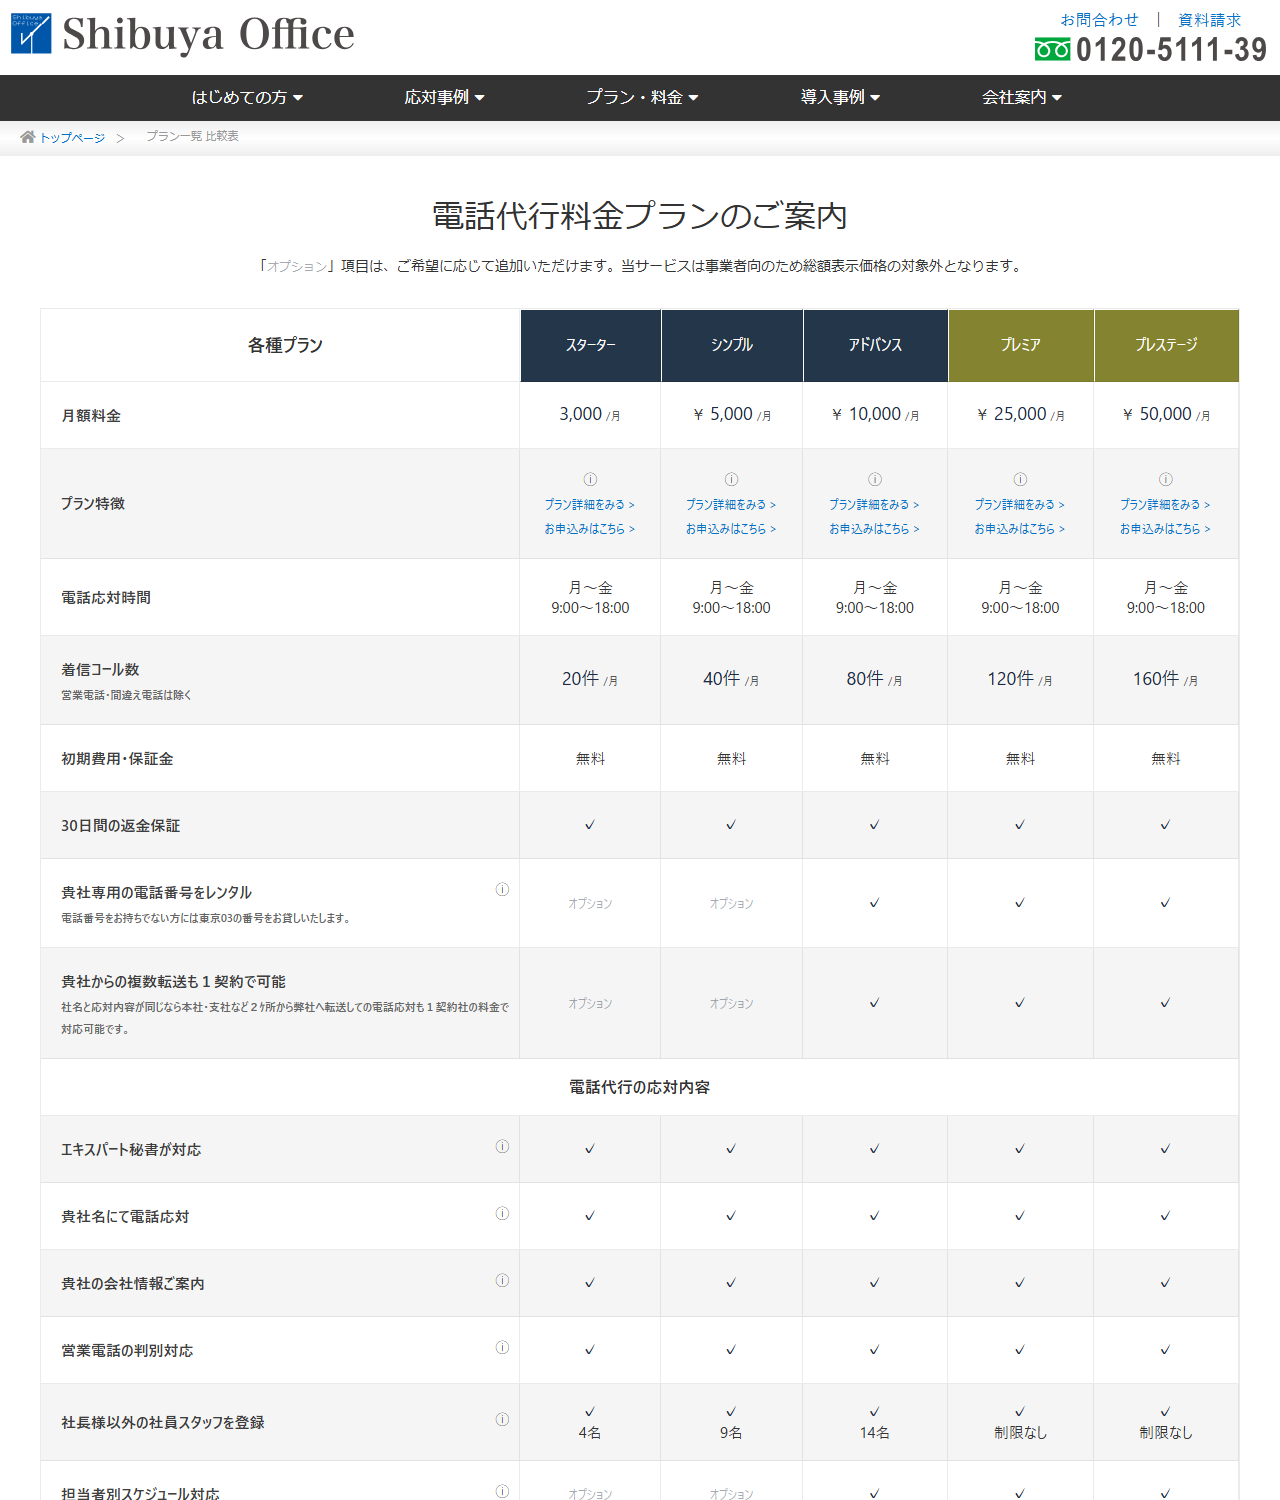Viewport: 1280px width, 1500px height.
Task: Click the ¥ 25,000 monthly price
Action: click(x=1020, y=414)
